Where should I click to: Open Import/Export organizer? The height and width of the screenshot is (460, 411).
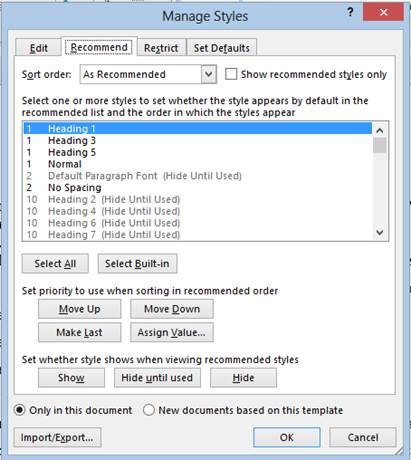point(57,437)
